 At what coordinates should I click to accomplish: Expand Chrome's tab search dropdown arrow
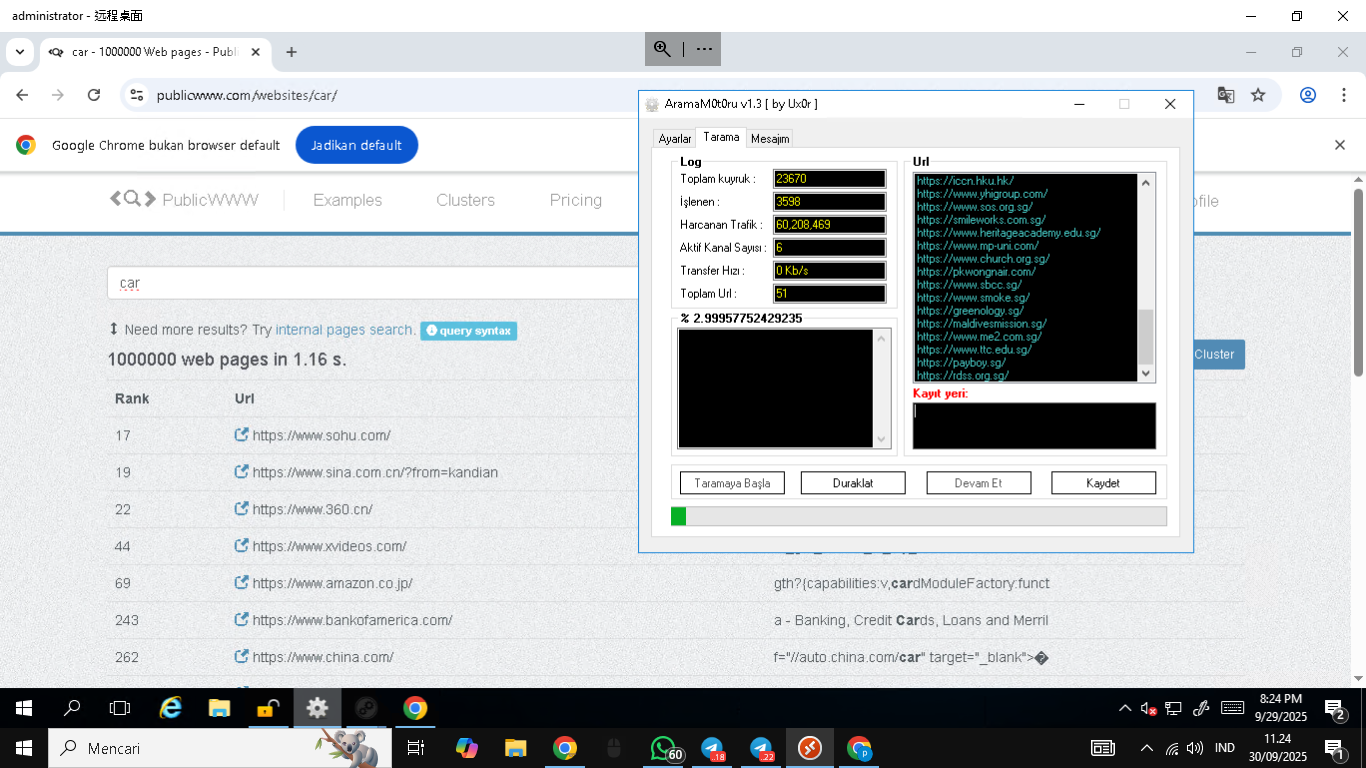tap(19, 52)
